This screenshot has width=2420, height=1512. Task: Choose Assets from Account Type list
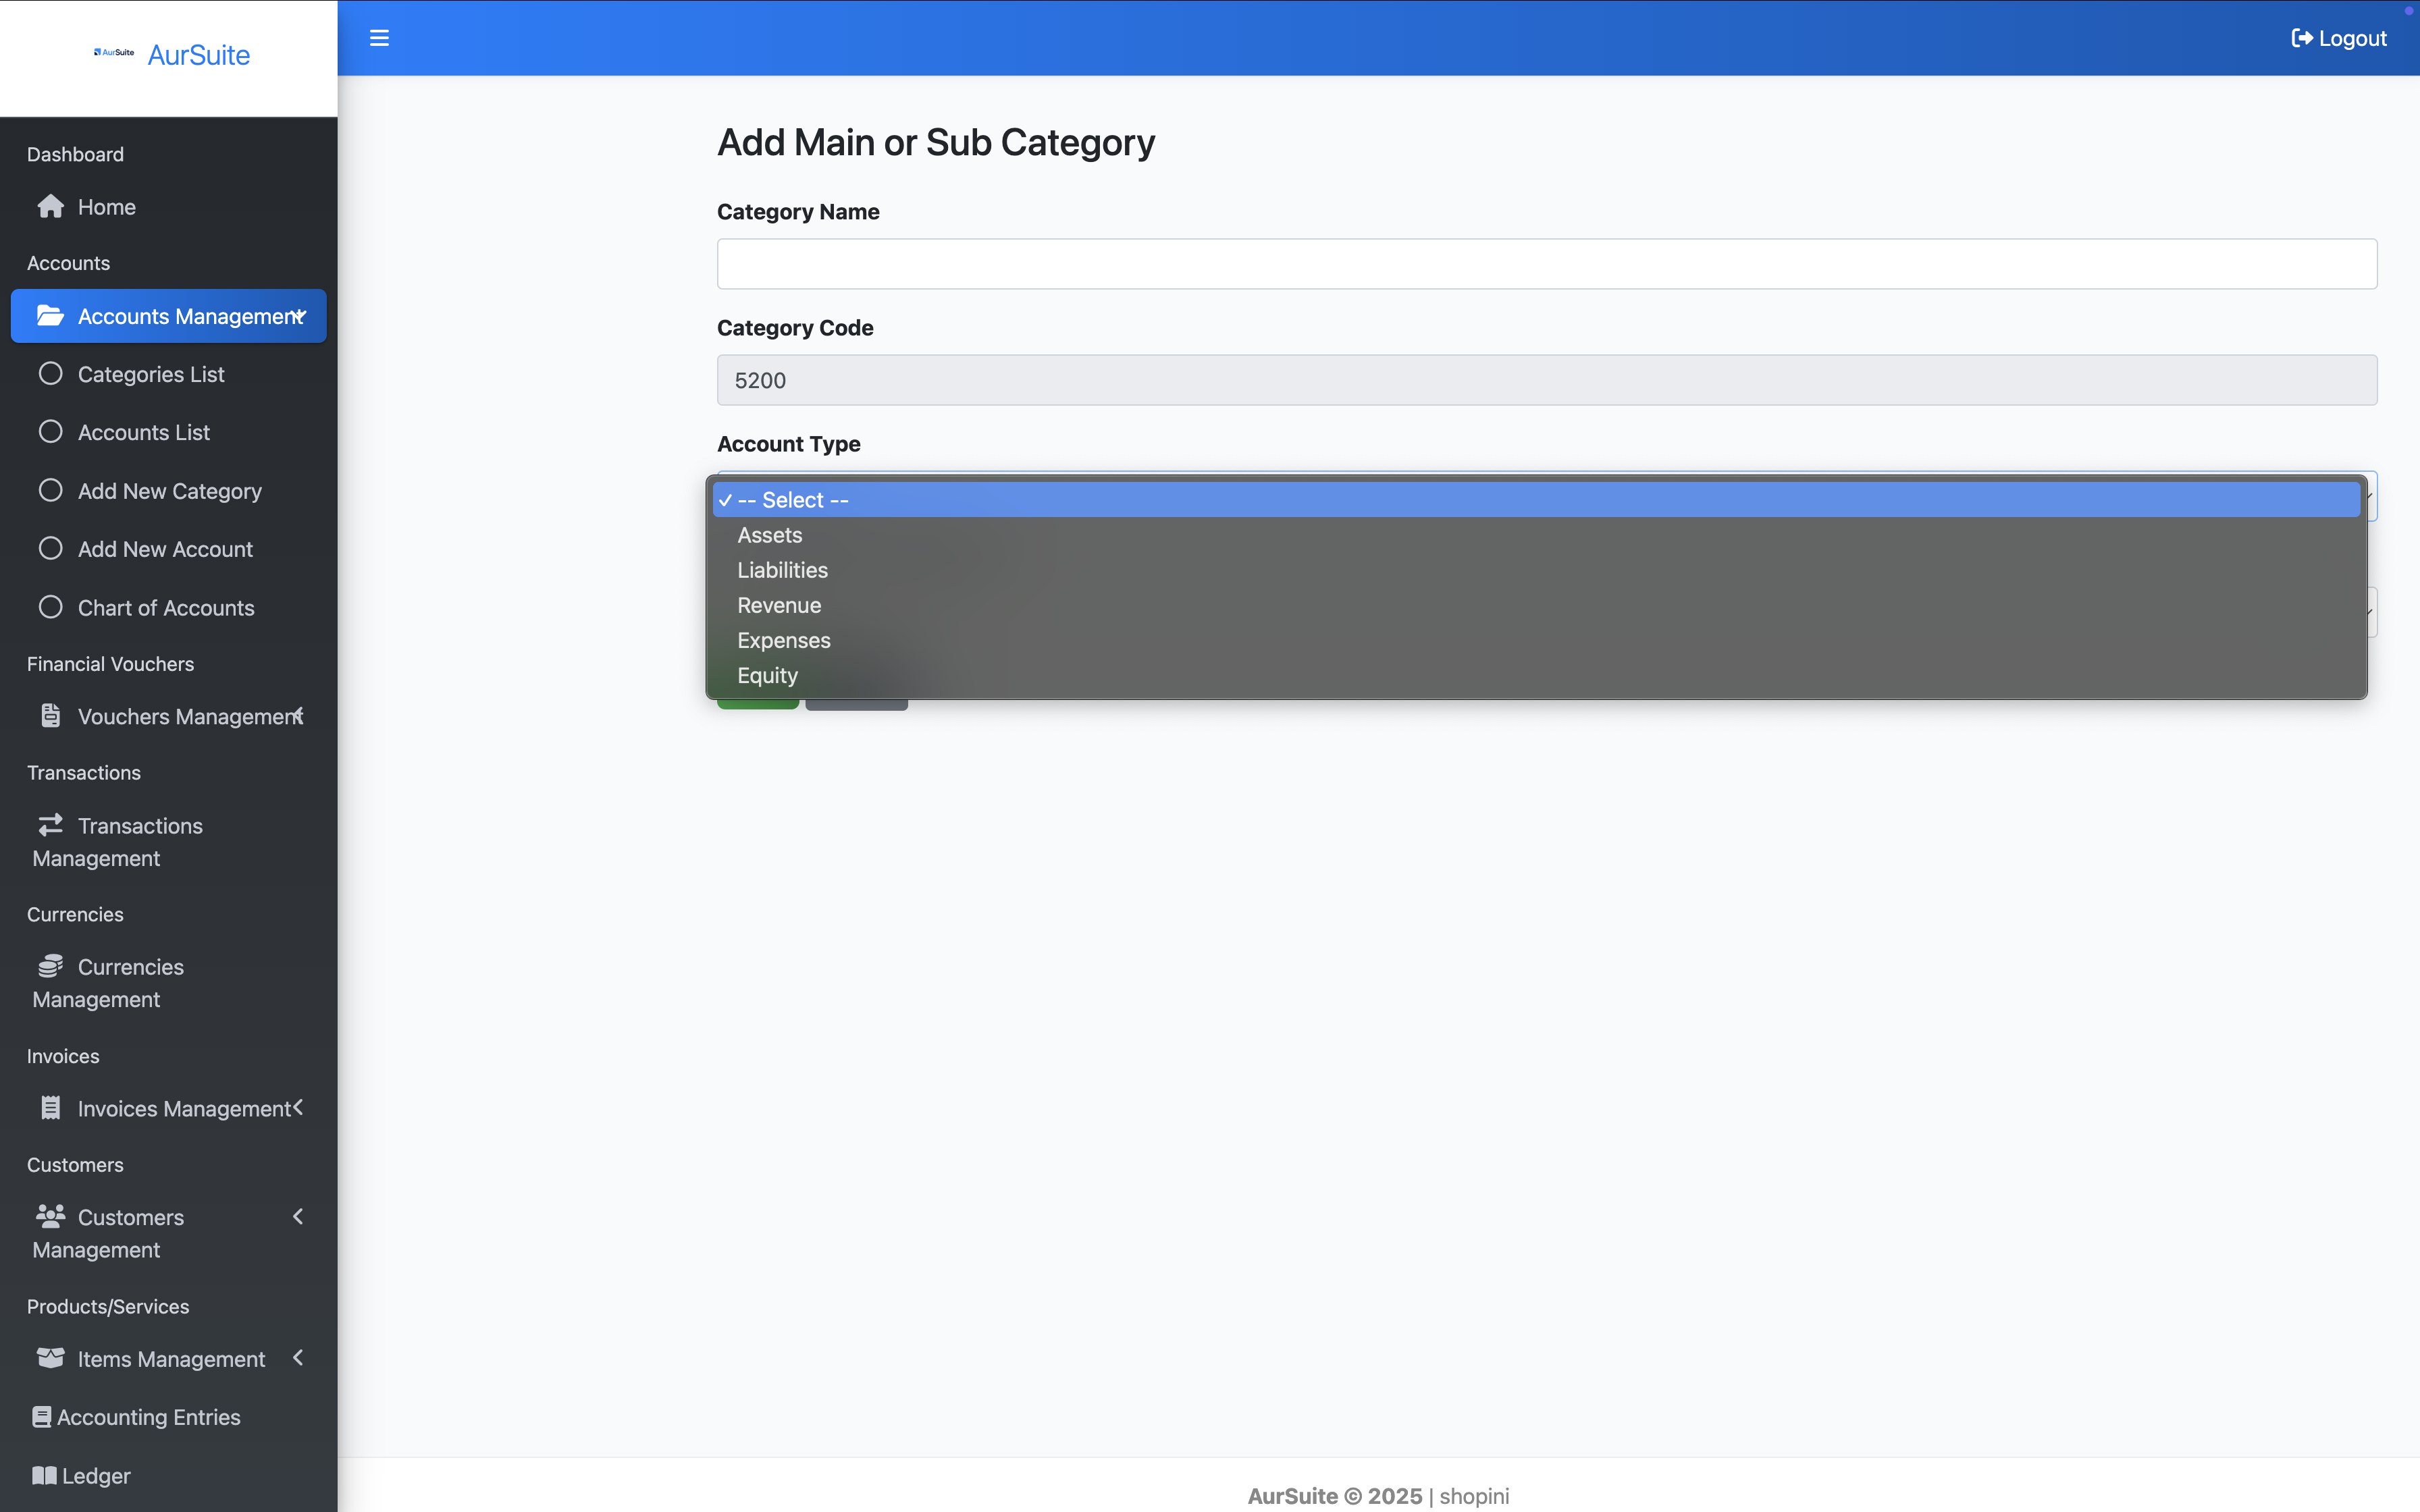pos(769,535)
